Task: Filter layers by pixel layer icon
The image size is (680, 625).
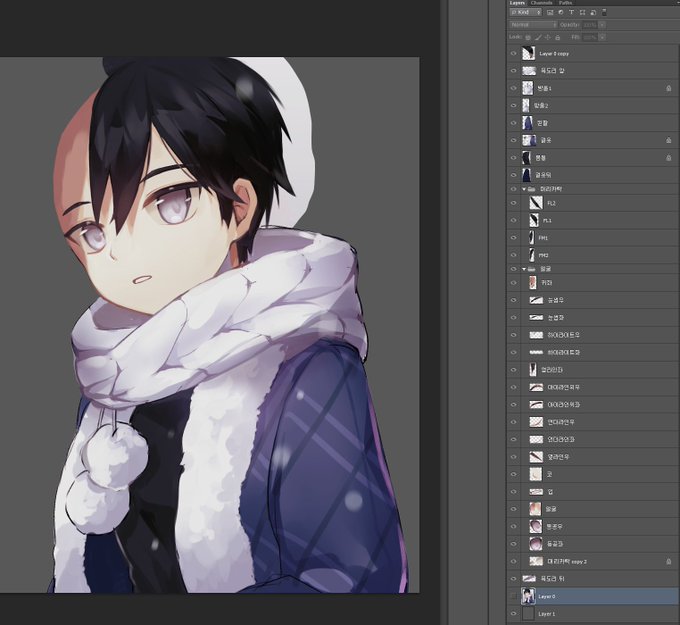Action: [550, 13]
